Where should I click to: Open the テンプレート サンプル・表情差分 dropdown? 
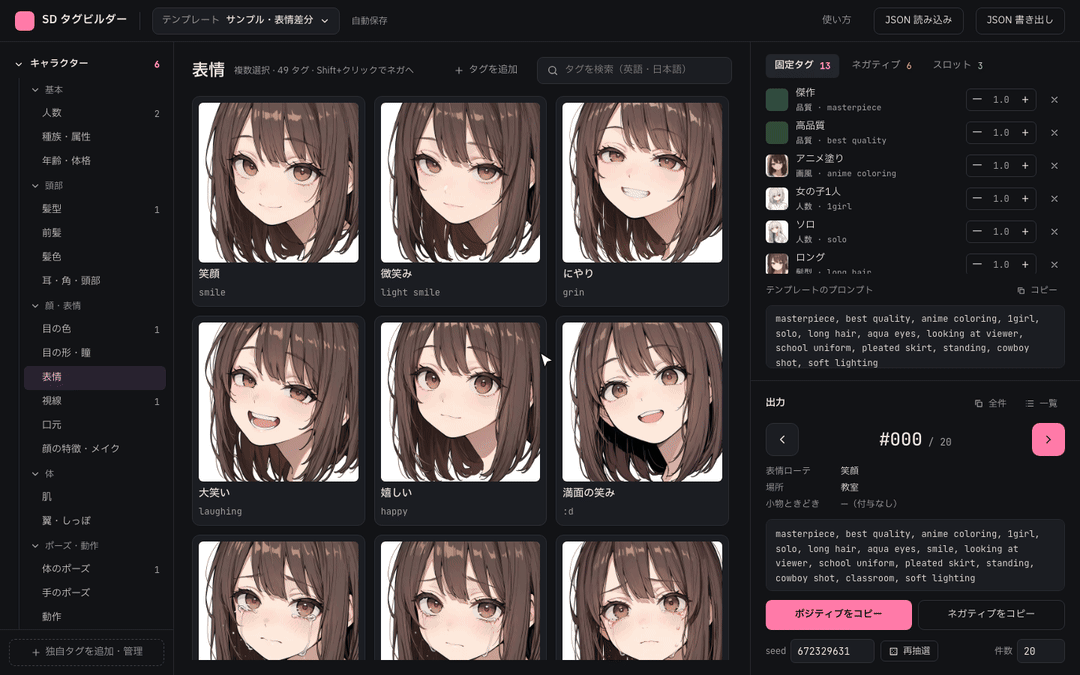(245, 21)
